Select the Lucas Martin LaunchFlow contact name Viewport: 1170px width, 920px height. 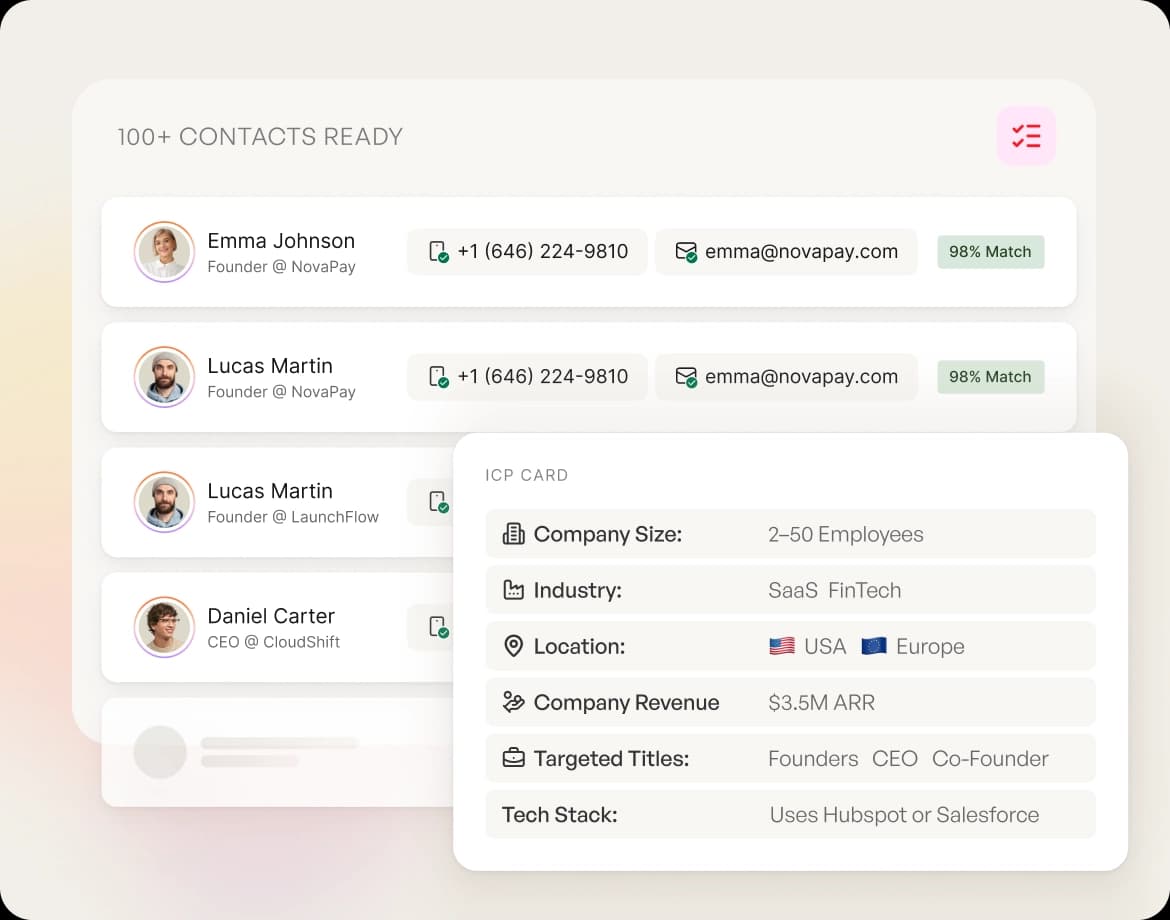point(270,491)
